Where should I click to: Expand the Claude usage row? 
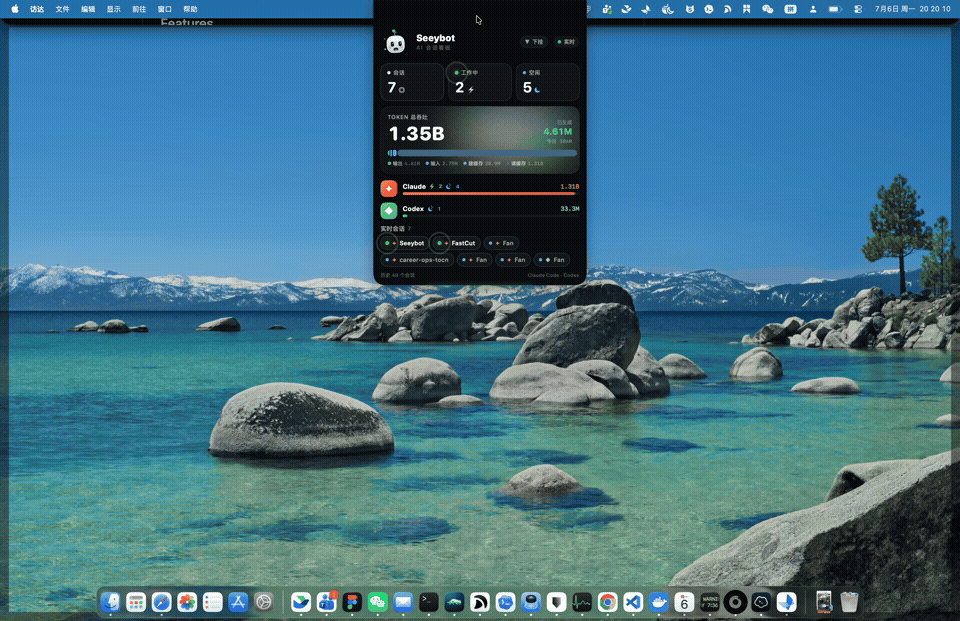click(x=480, y=188)
